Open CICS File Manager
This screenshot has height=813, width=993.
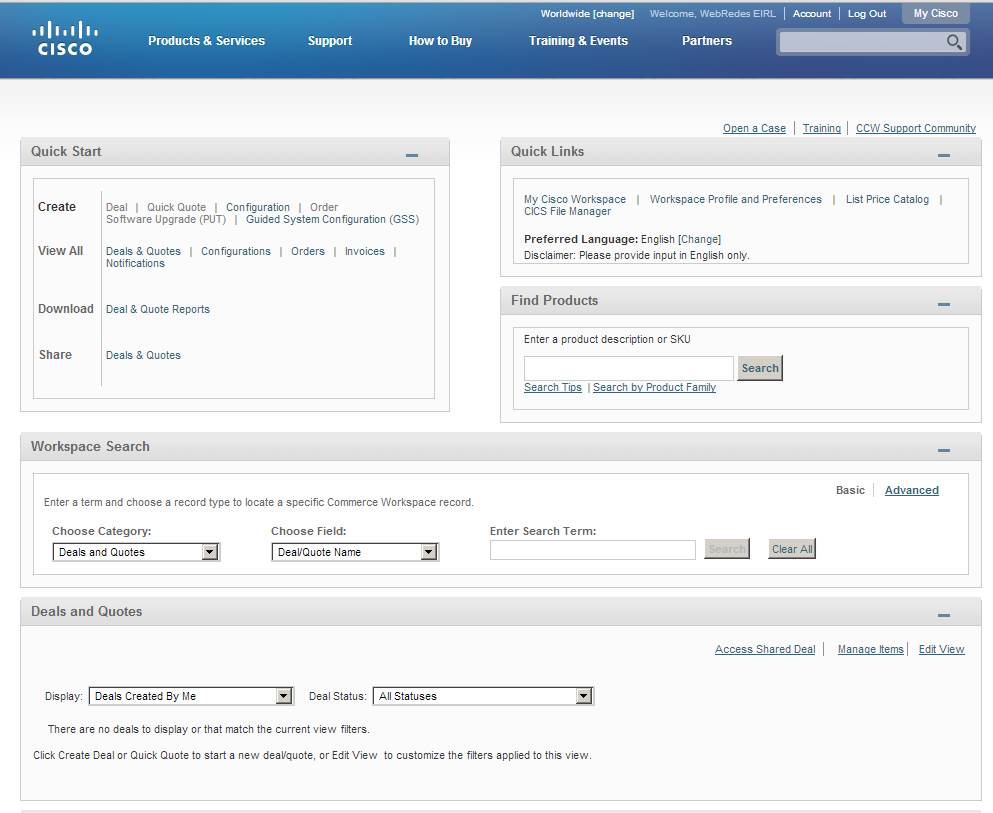pos(567,211)
